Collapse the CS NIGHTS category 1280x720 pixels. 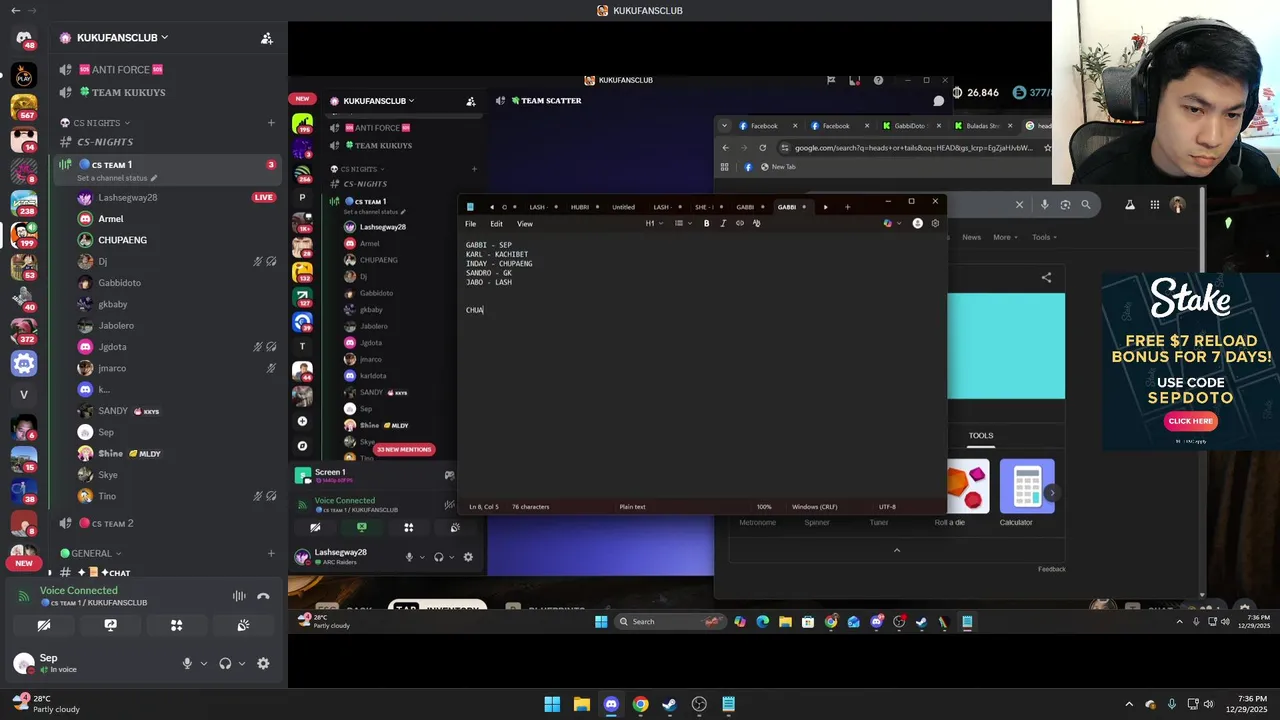(96, 123)
